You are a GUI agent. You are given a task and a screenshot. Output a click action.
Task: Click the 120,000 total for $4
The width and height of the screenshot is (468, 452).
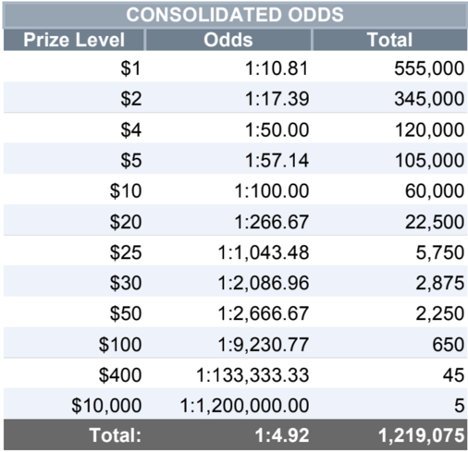click(x=429, y=130)
